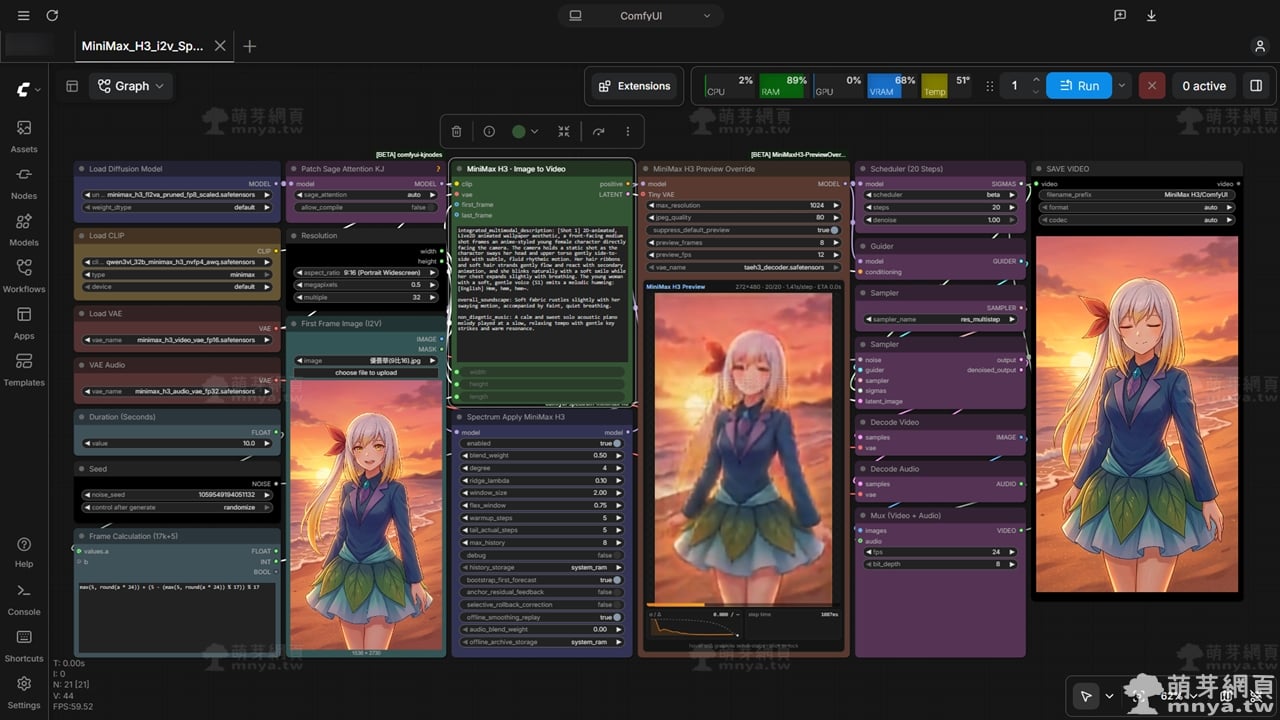The height and width of the screenshot is (720, 1280).
Task: Open the aspect_ratio combo in Resolution node
Action: pos(365,273)
